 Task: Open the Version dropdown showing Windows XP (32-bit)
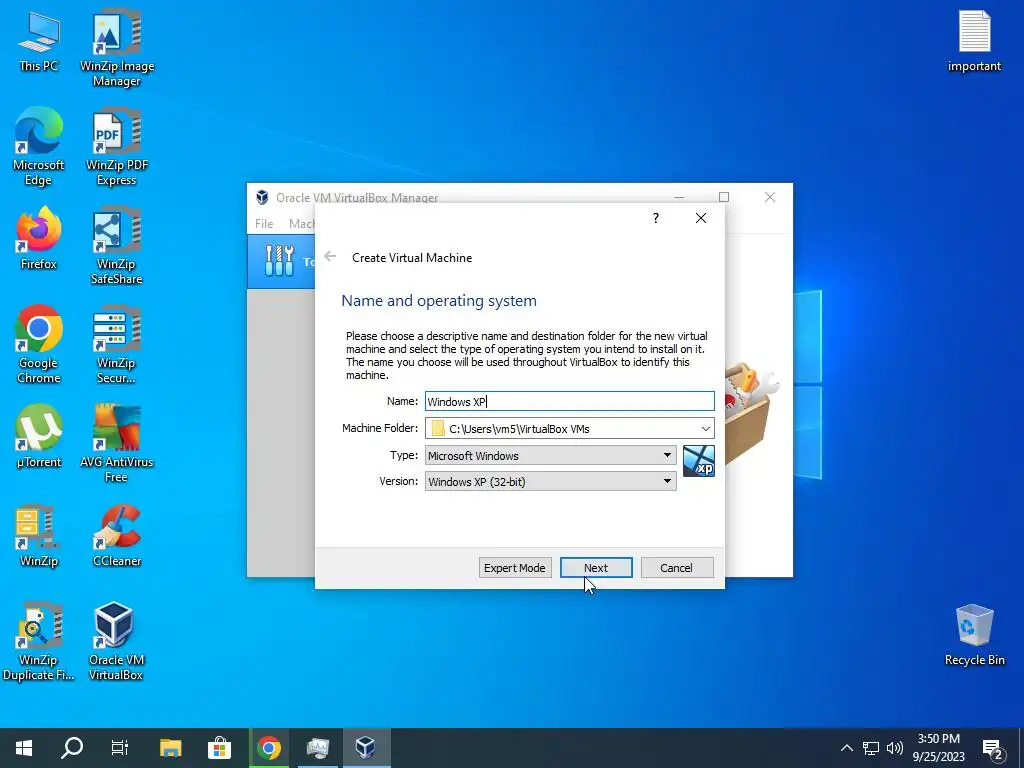[x=551, y=481]
